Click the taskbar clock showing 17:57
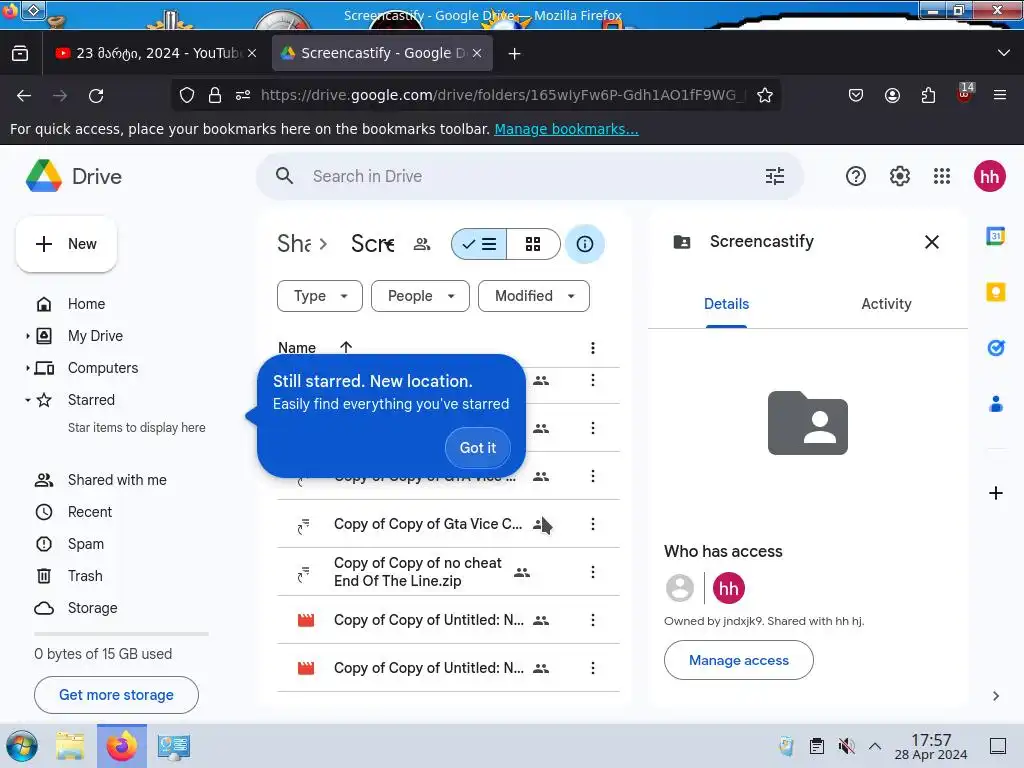The width and height of the screenshot is (1024, 768). tap(931, 746)
